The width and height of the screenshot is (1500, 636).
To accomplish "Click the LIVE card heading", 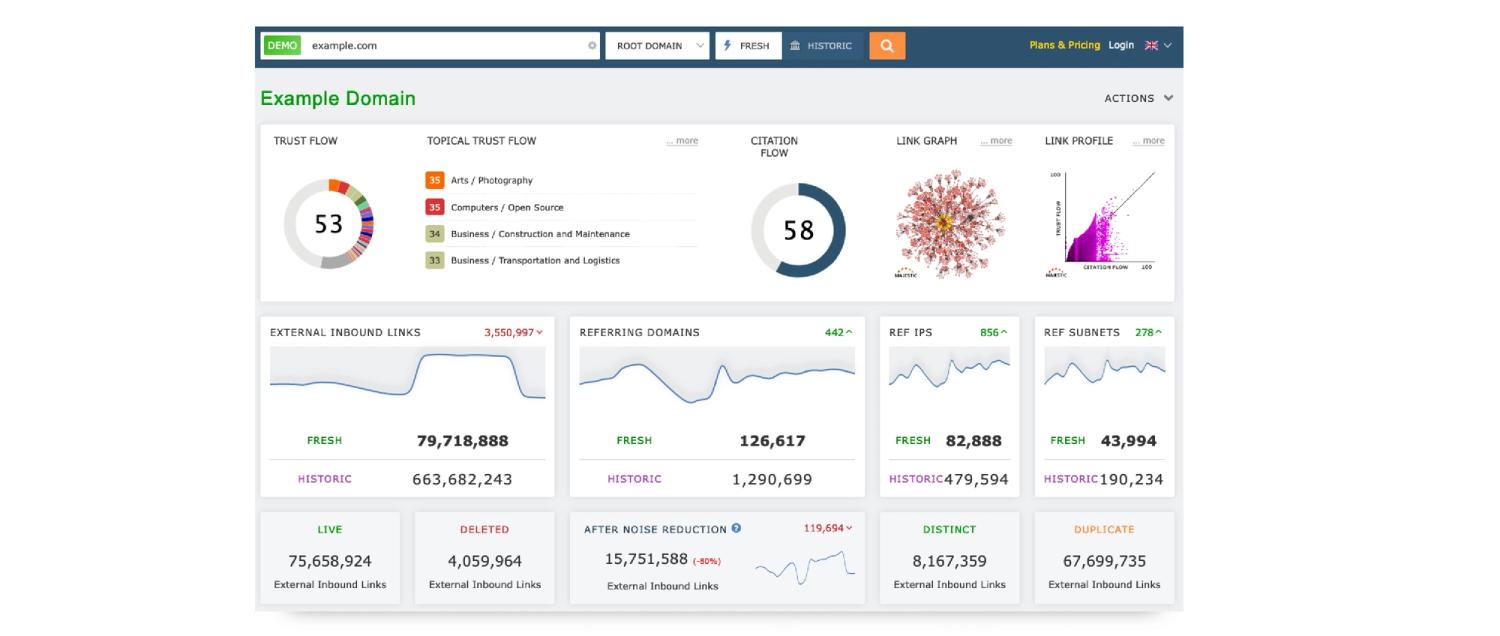I will point(329,529).
